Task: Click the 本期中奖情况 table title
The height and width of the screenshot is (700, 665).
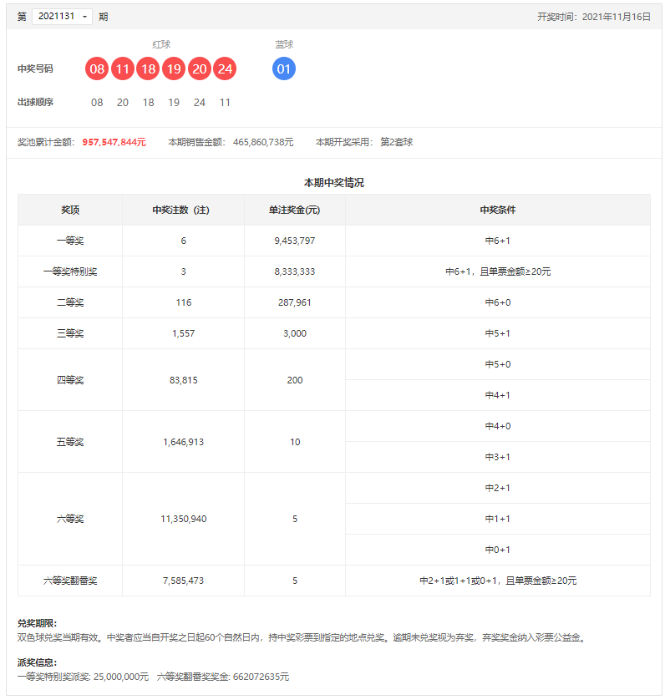Action: (x=333, y=183)
